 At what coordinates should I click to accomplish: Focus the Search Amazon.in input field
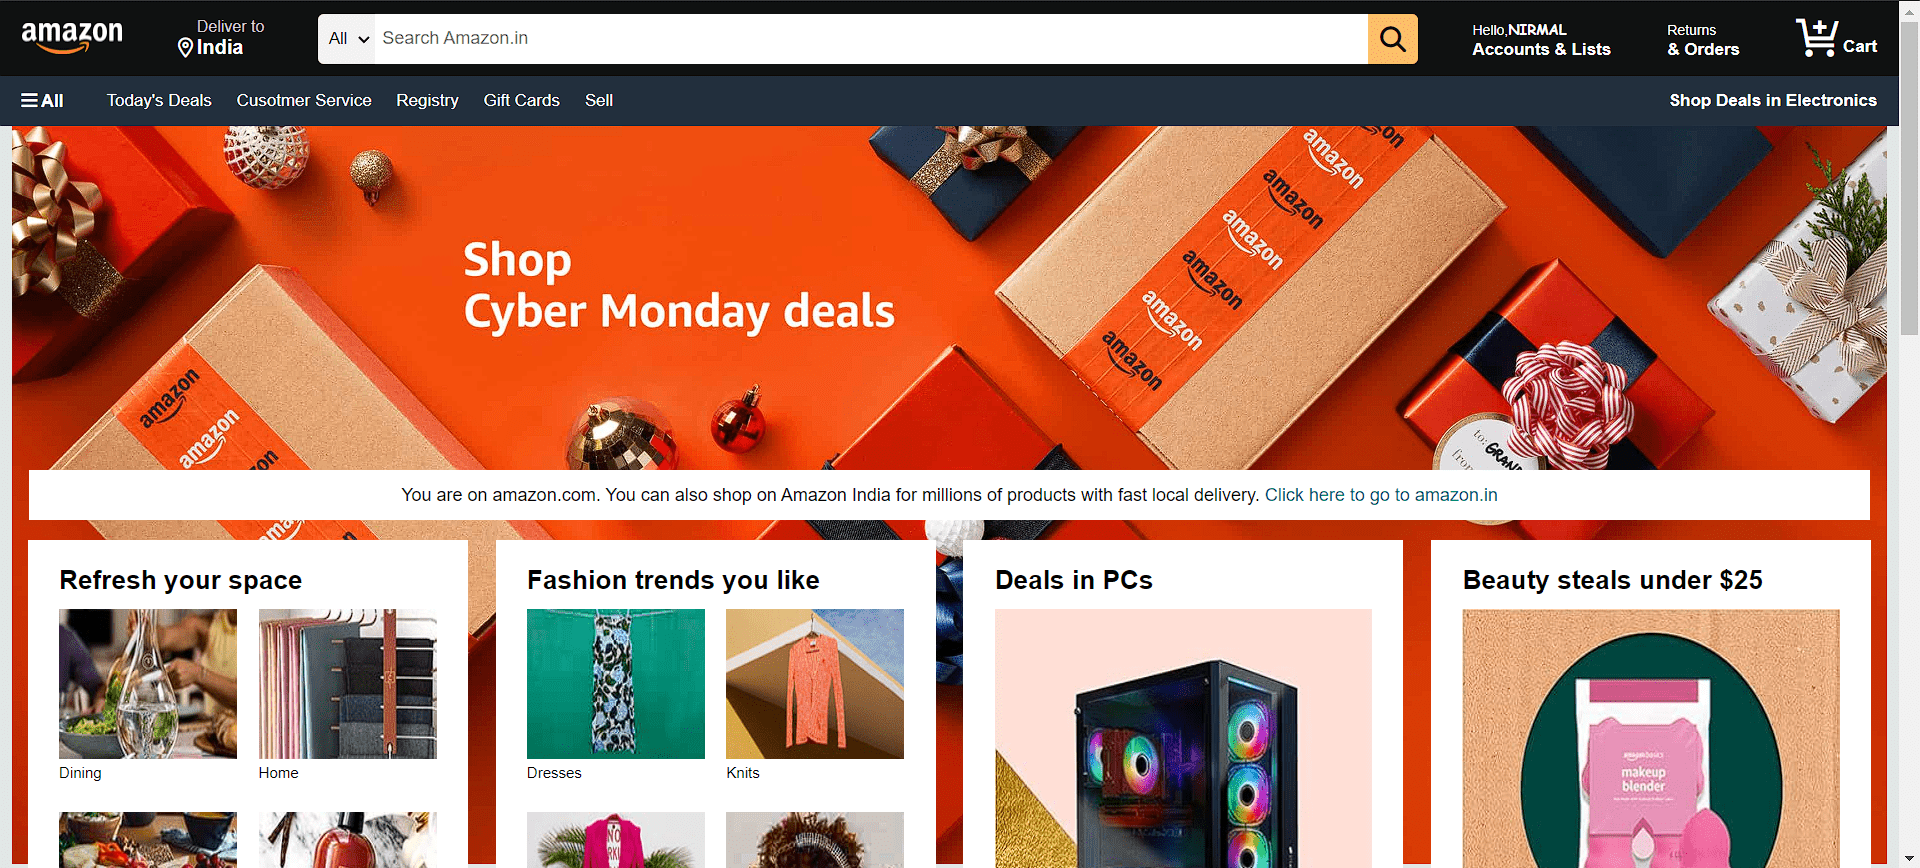(x=871, y=39)
